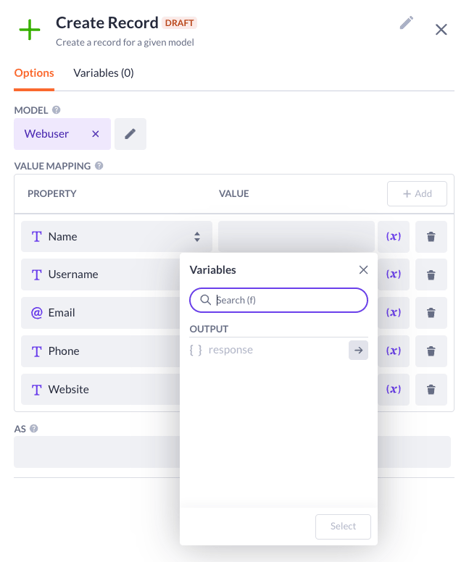Delete the Name mapping row
Screen dimensions: 469x562
point(431,237)
